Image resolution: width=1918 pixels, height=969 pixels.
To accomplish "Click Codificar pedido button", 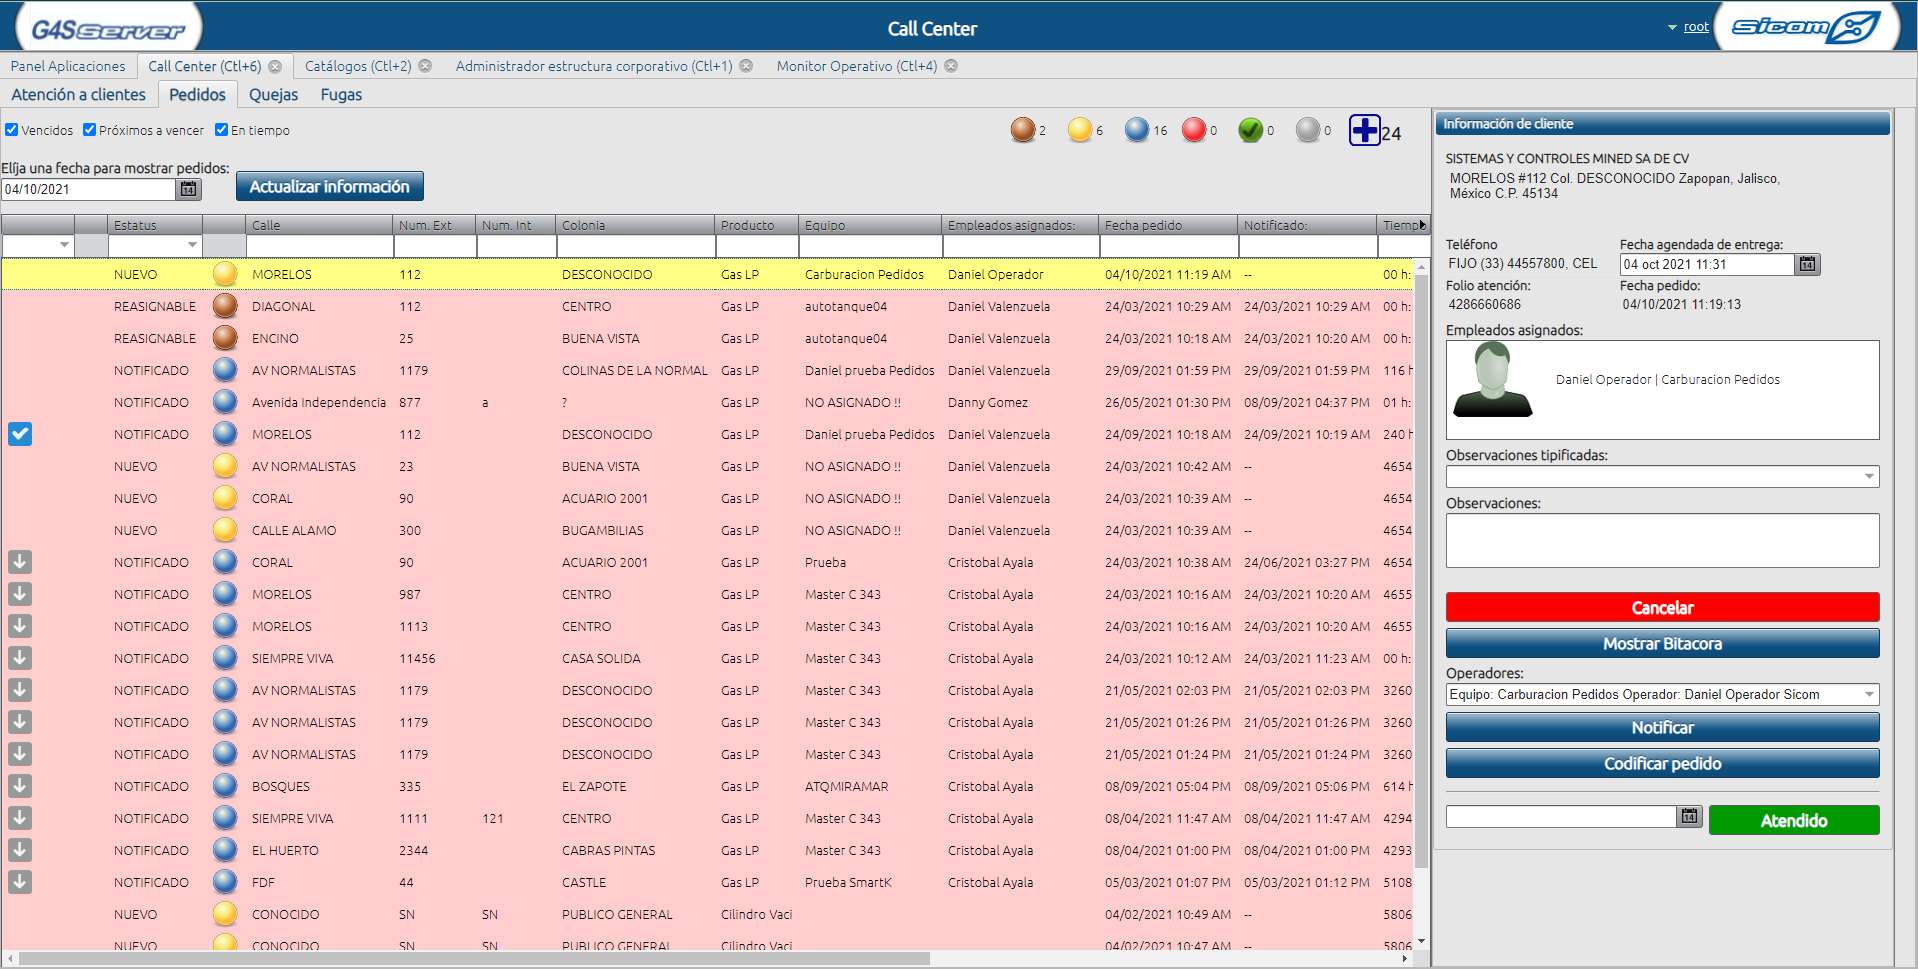I will pyautogui.click(x=1662, y=764).
